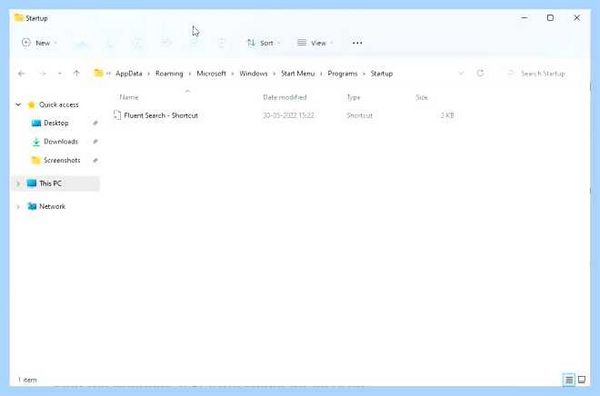The width and height of the screenshot is (600, 396).
Task: Open the recent locations chevron
Action: pyautogui.click(x=60, y=73)
